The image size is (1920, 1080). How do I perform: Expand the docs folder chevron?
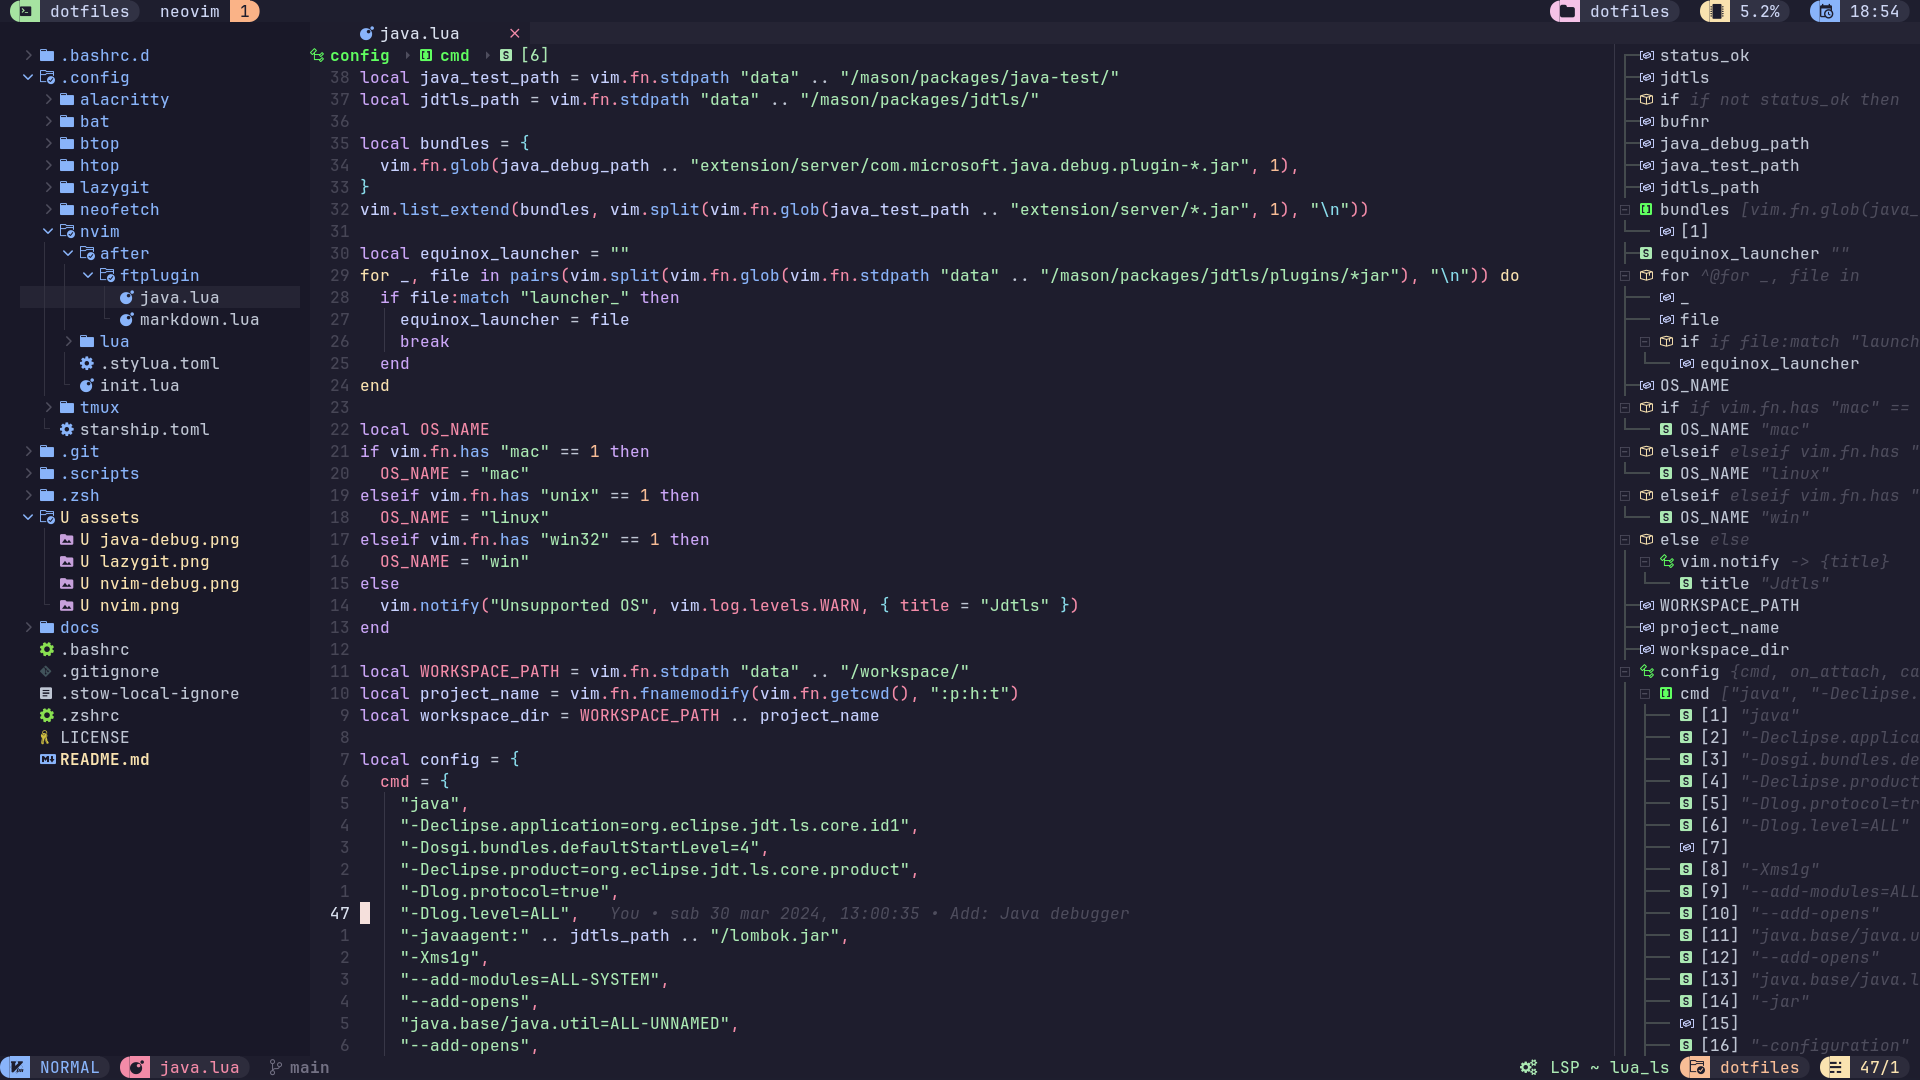pyautogui.click(x=28, y=627)
